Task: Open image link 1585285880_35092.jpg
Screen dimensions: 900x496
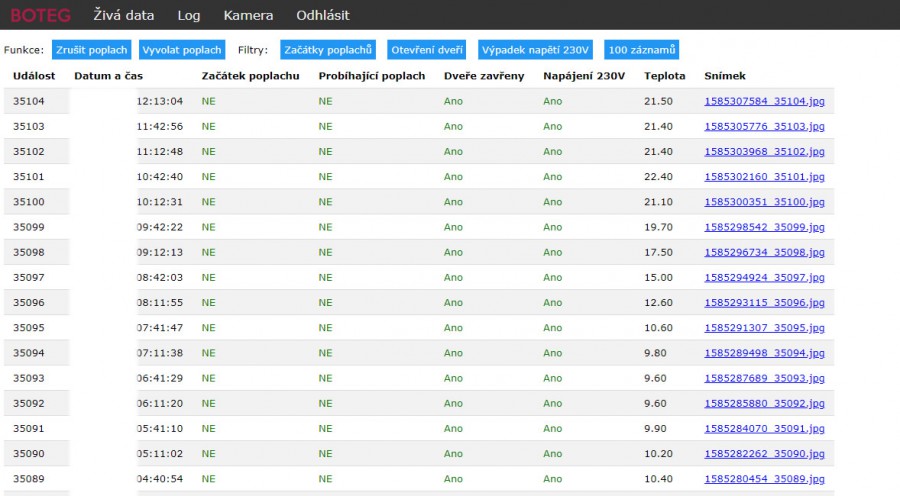Action: click(764, 403)
